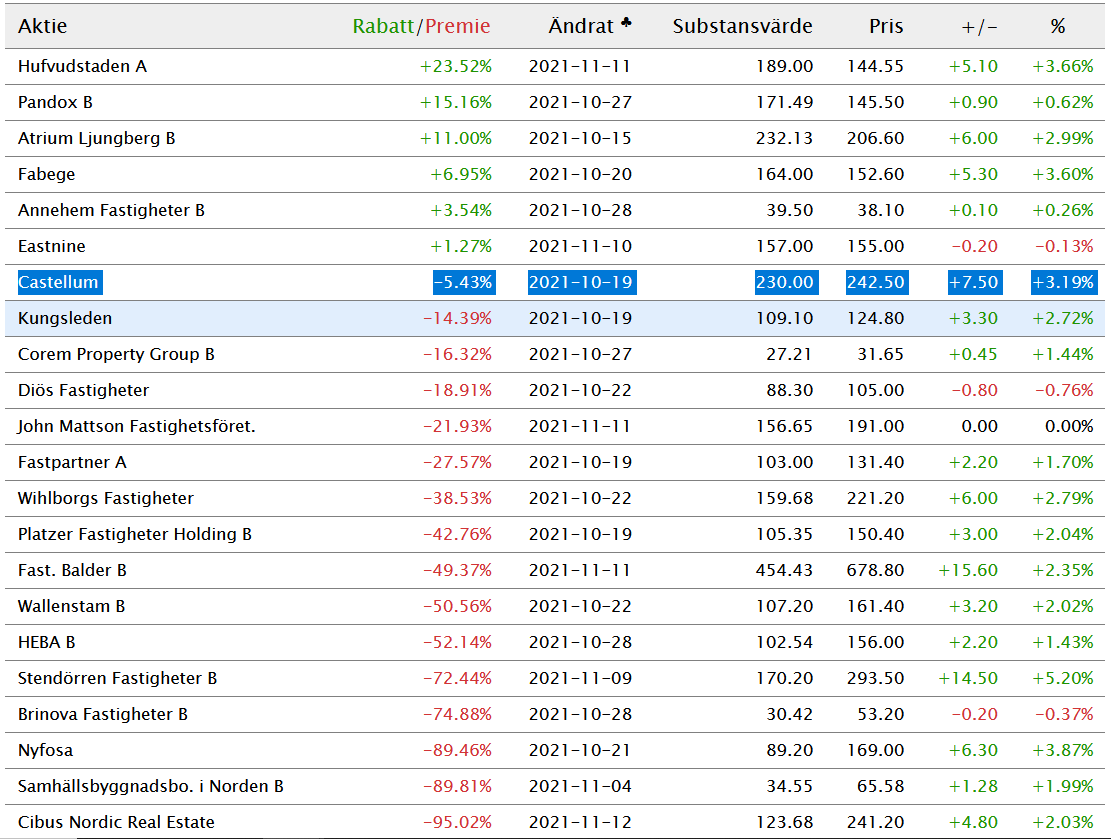This screenshot has width=1111, height=839.
Task: Open Corem Property Group B
Action: (x=116, y=354)
